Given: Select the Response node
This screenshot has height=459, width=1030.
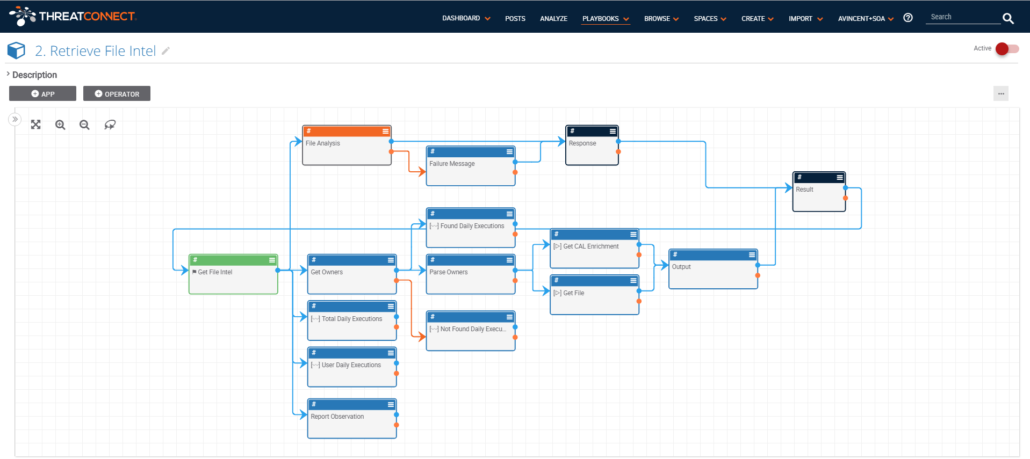Looking at the screenshot, I should point(592,145).
